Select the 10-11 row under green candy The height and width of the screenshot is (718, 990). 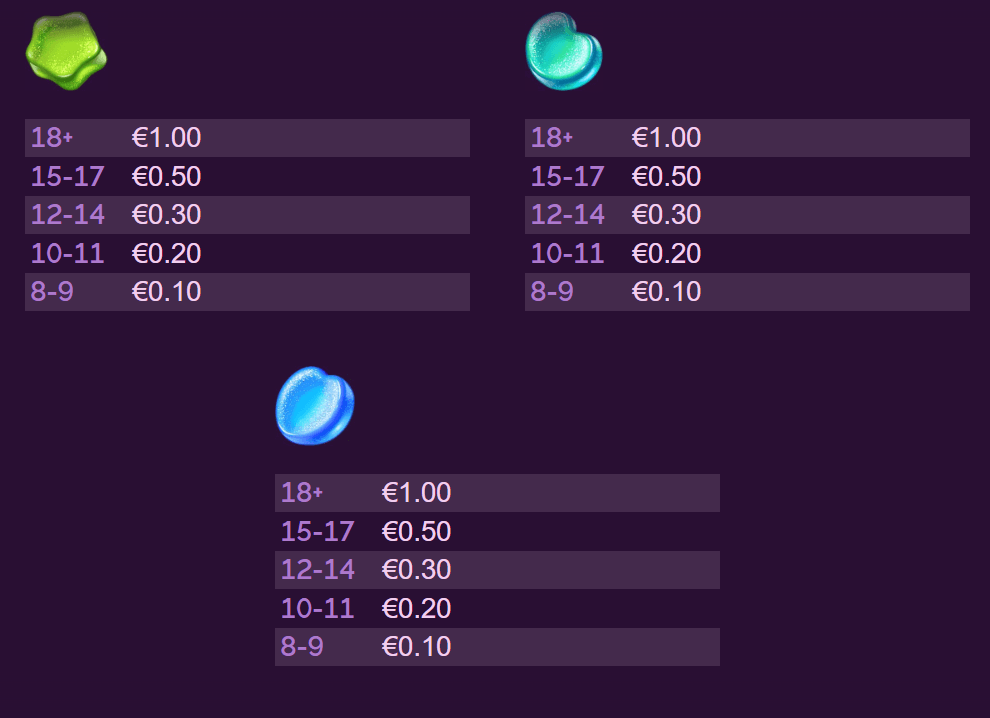click(248, 253)
